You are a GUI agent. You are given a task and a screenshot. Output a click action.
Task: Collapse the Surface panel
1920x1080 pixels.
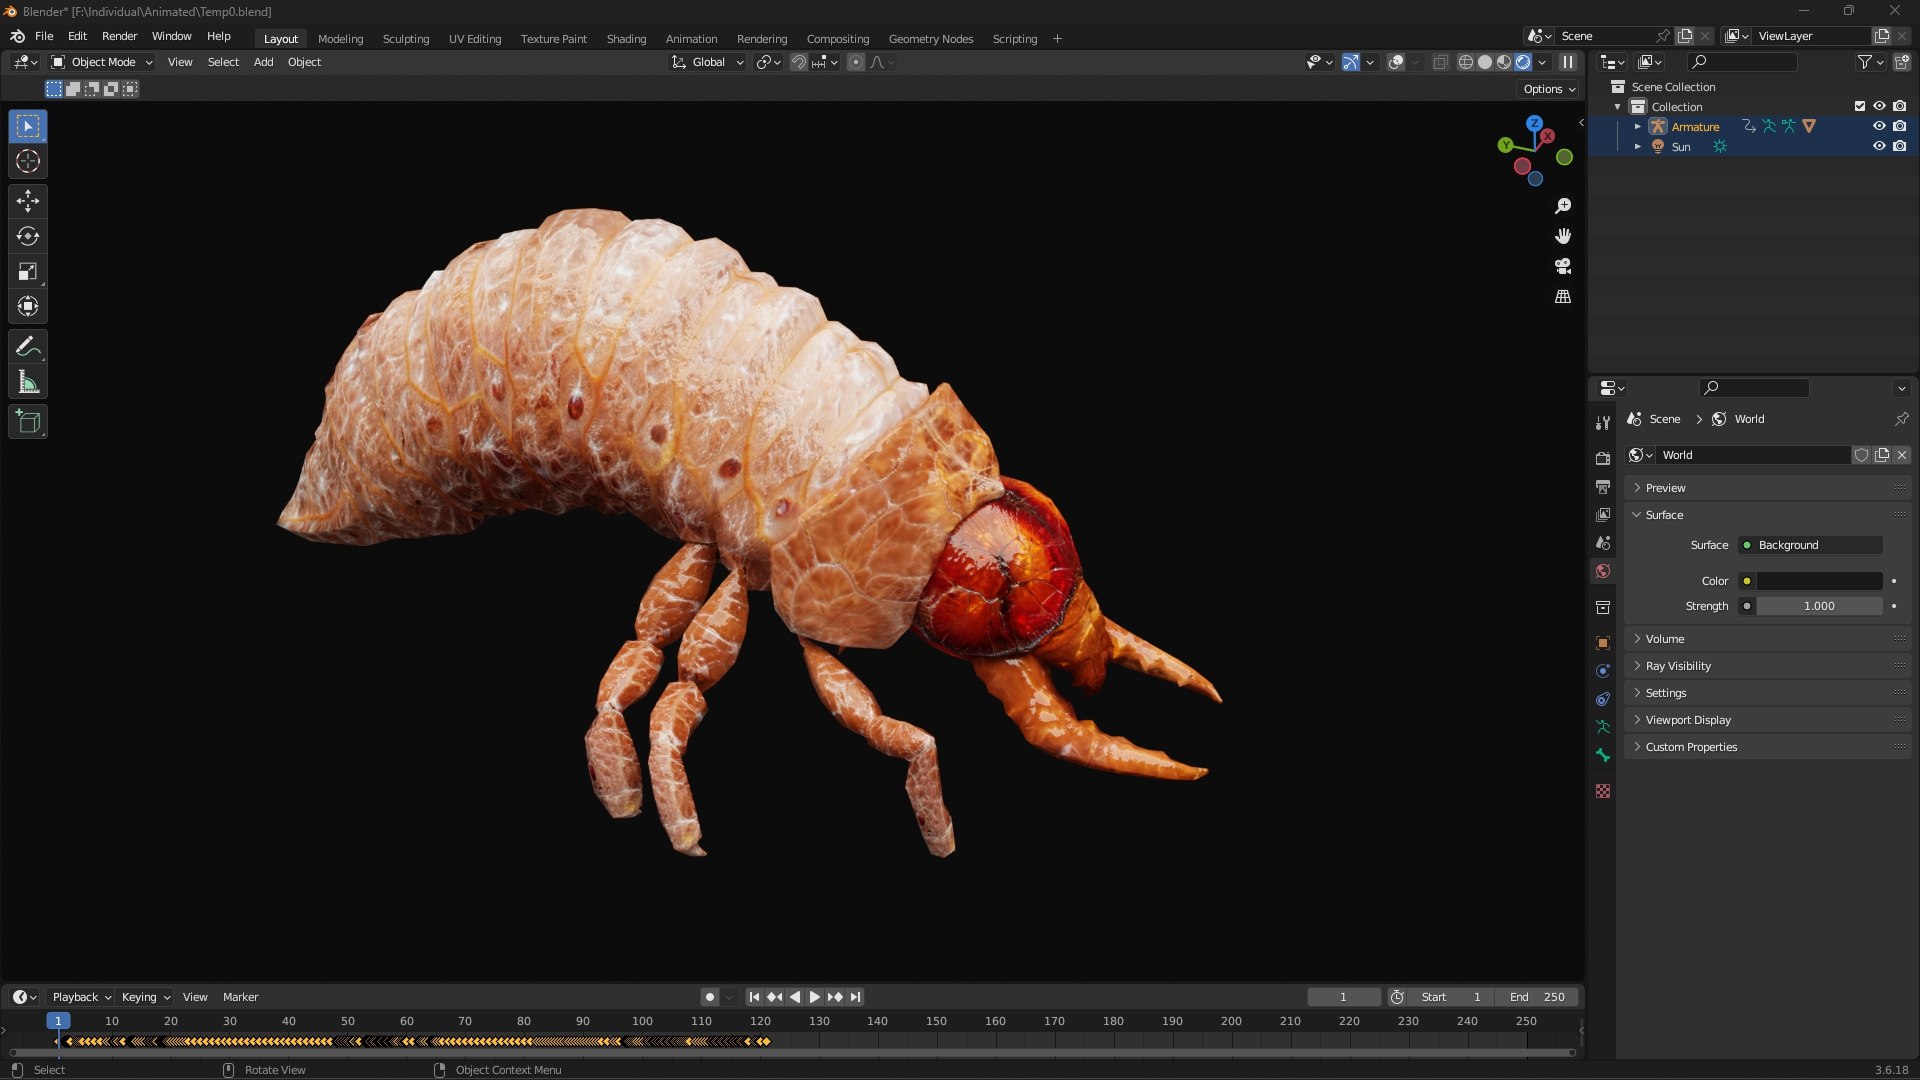[1768, 515]
